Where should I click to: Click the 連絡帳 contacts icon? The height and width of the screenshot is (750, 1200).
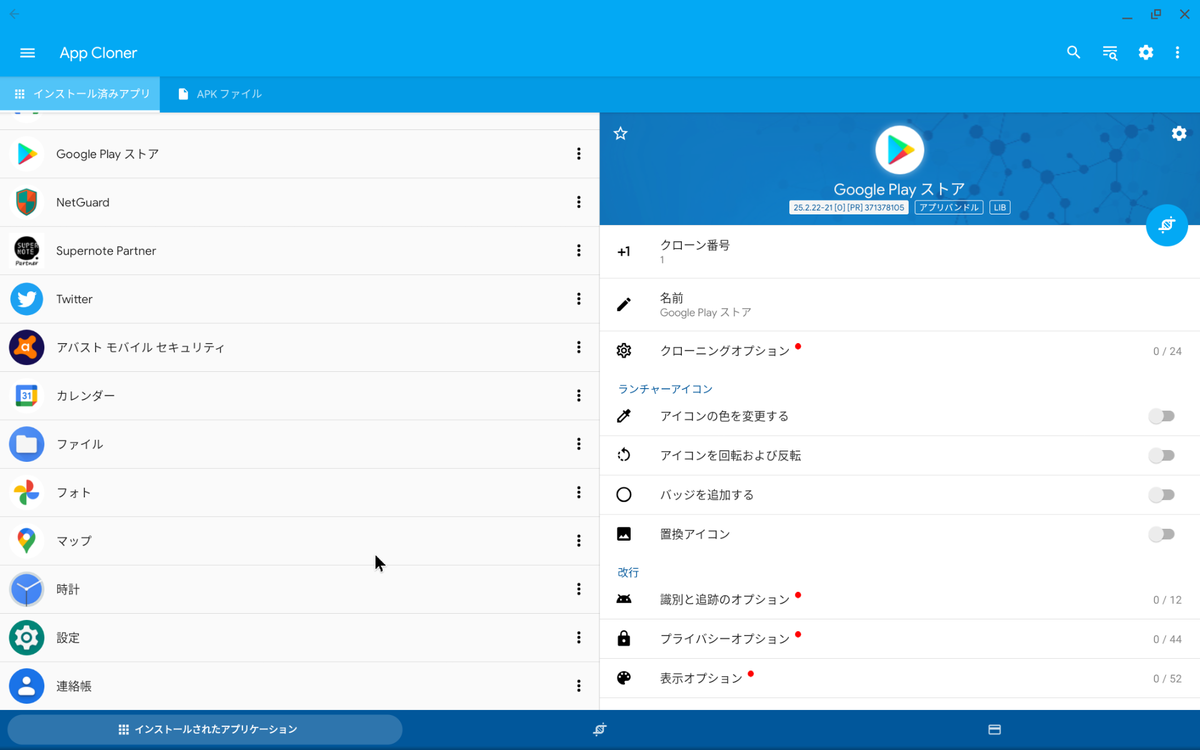coord(27,686)
